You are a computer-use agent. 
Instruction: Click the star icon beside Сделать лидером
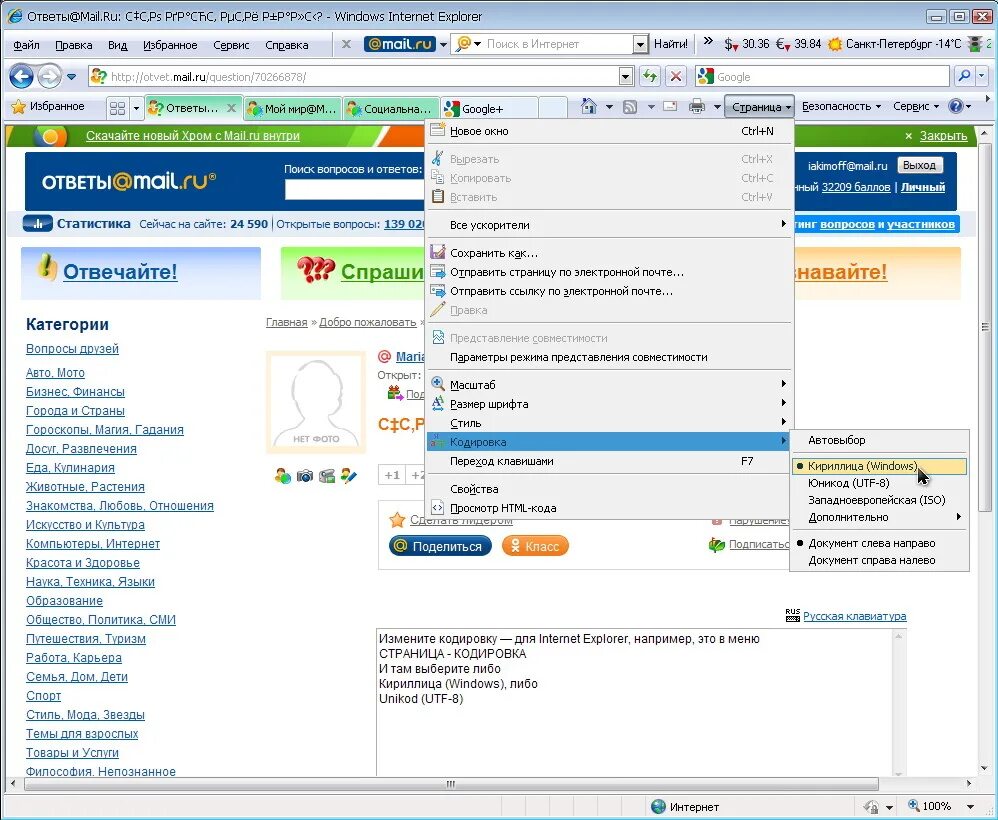(397, 520)
